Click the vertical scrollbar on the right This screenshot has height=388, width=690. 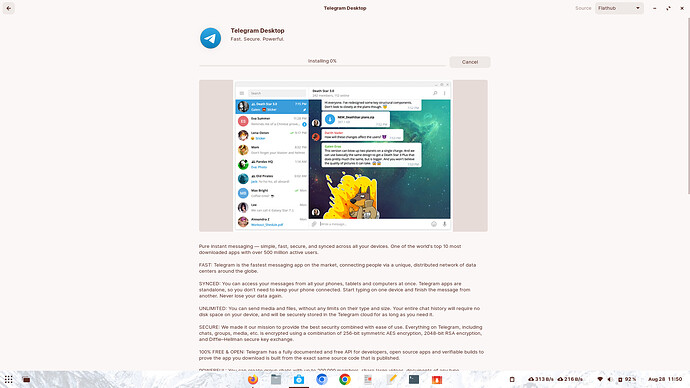pos(689,106)
